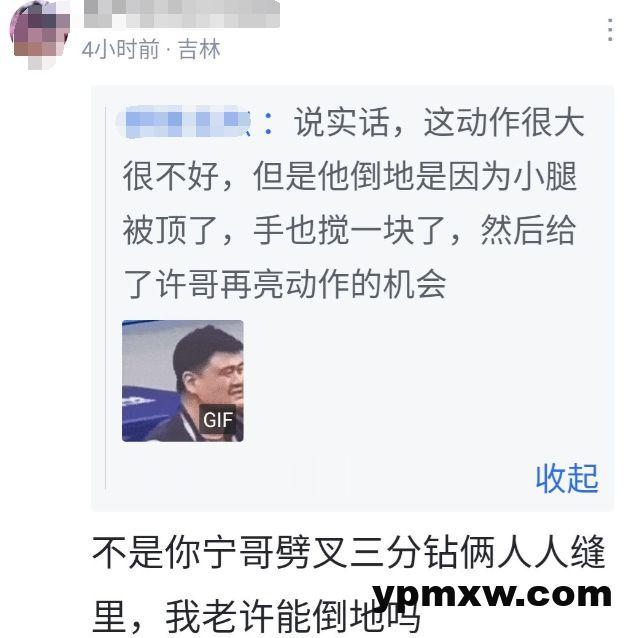Open the GIF thumbnail image
This screenshot has width=636, height=638.
click(x=183, y=381)
